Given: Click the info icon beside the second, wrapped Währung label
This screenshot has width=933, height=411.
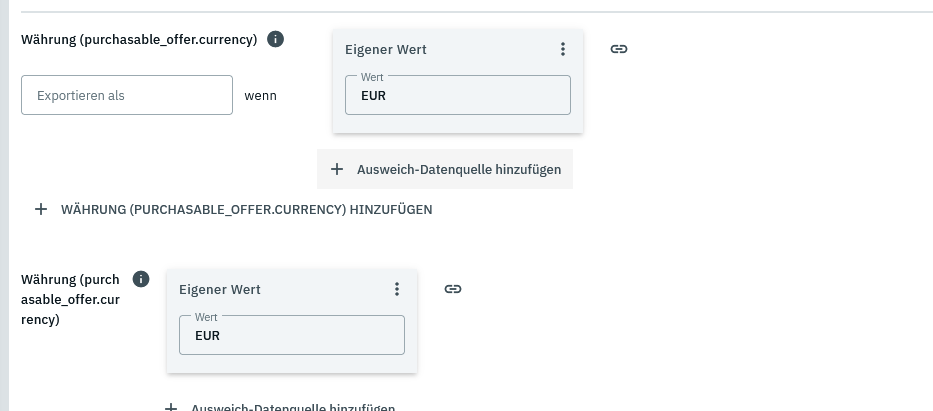Looking at the screenshot, I should [x=141, y=279].
